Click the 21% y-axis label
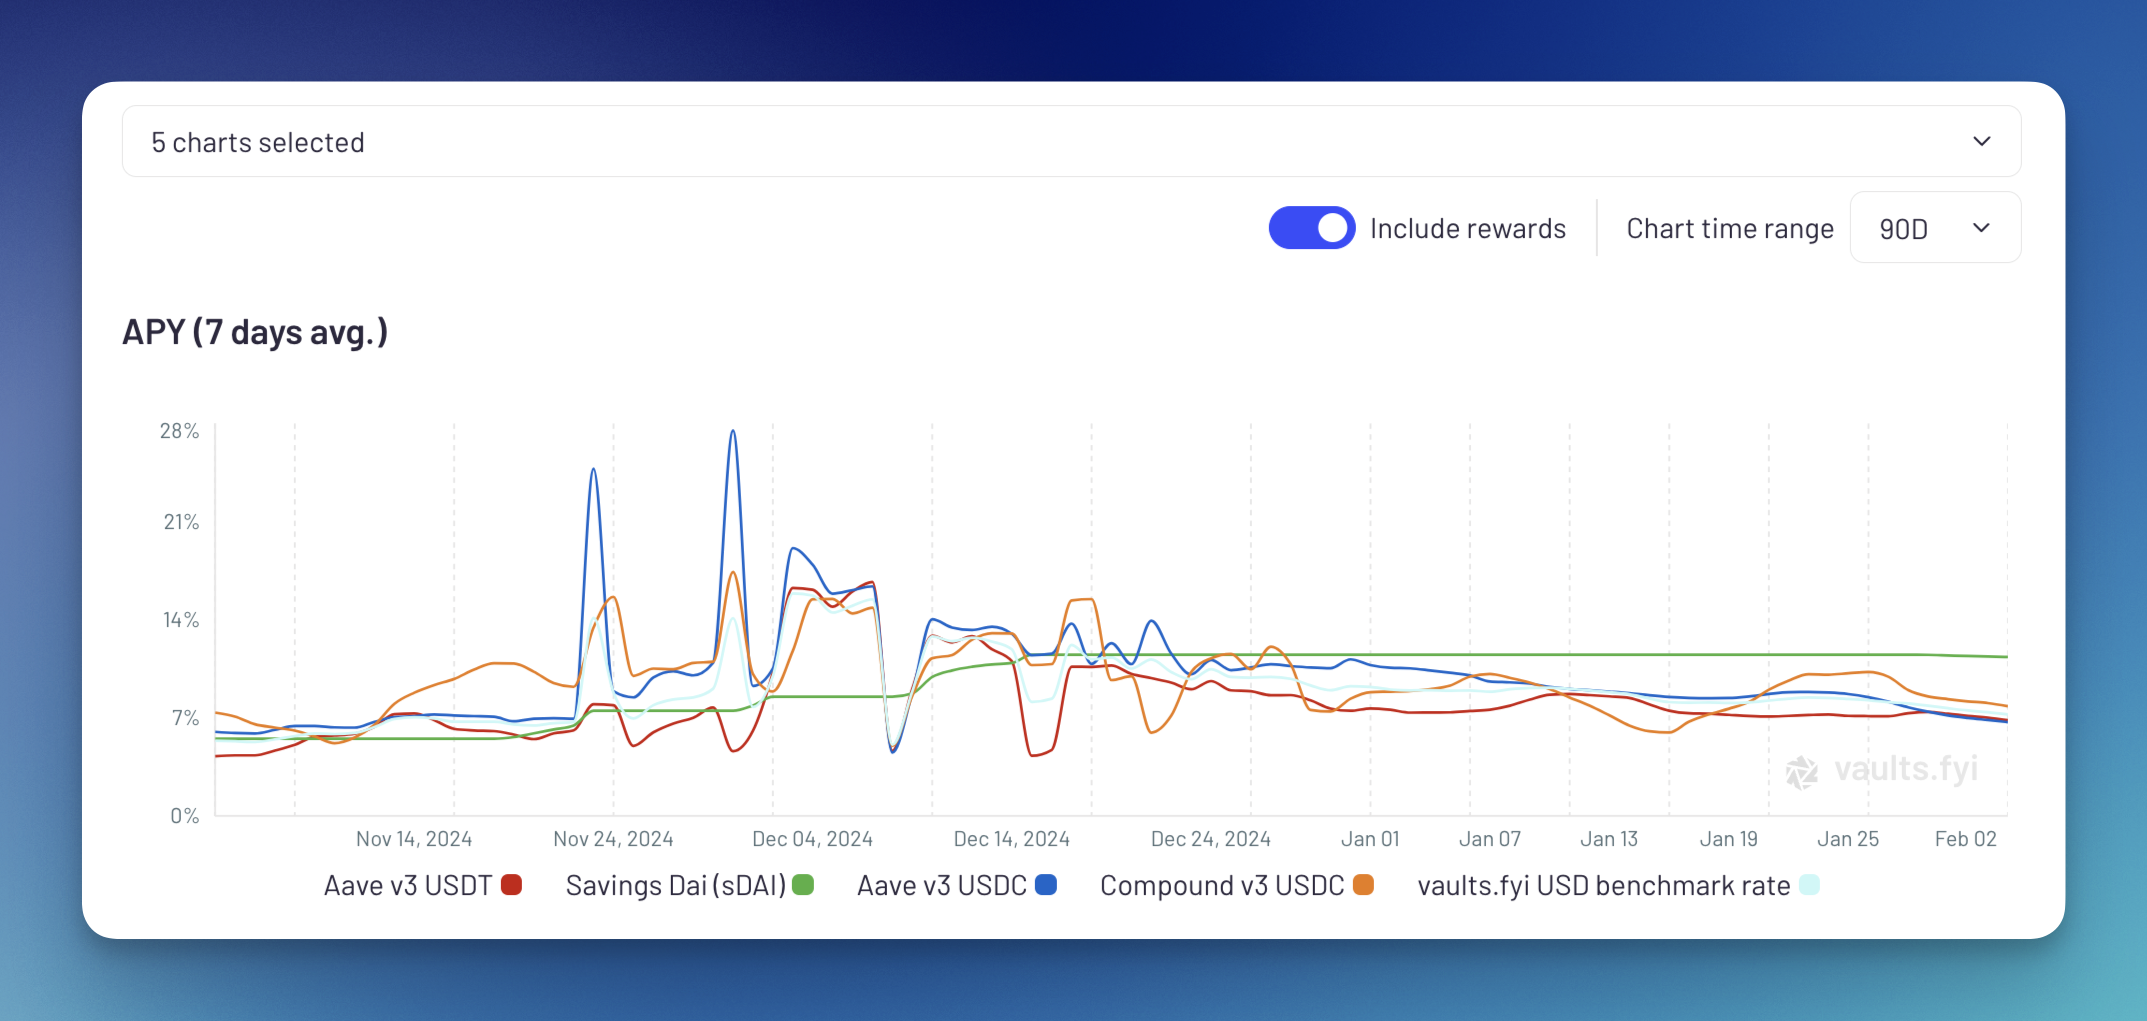 coord(181,522)
